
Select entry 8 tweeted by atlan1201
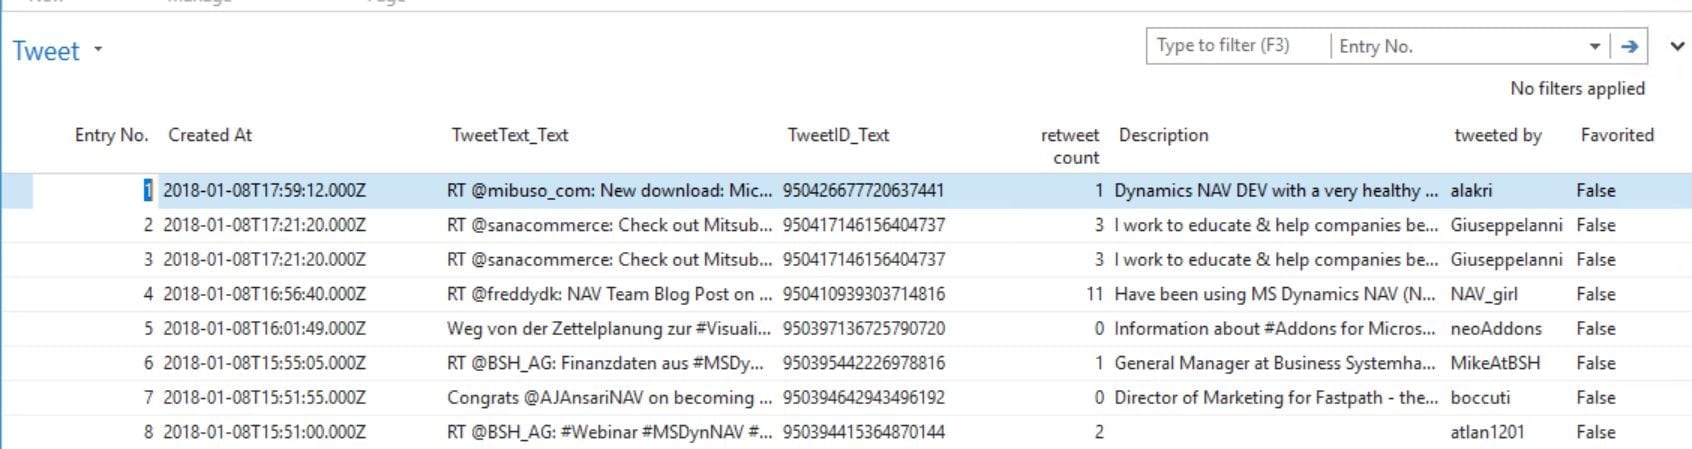tap(846, 432)
